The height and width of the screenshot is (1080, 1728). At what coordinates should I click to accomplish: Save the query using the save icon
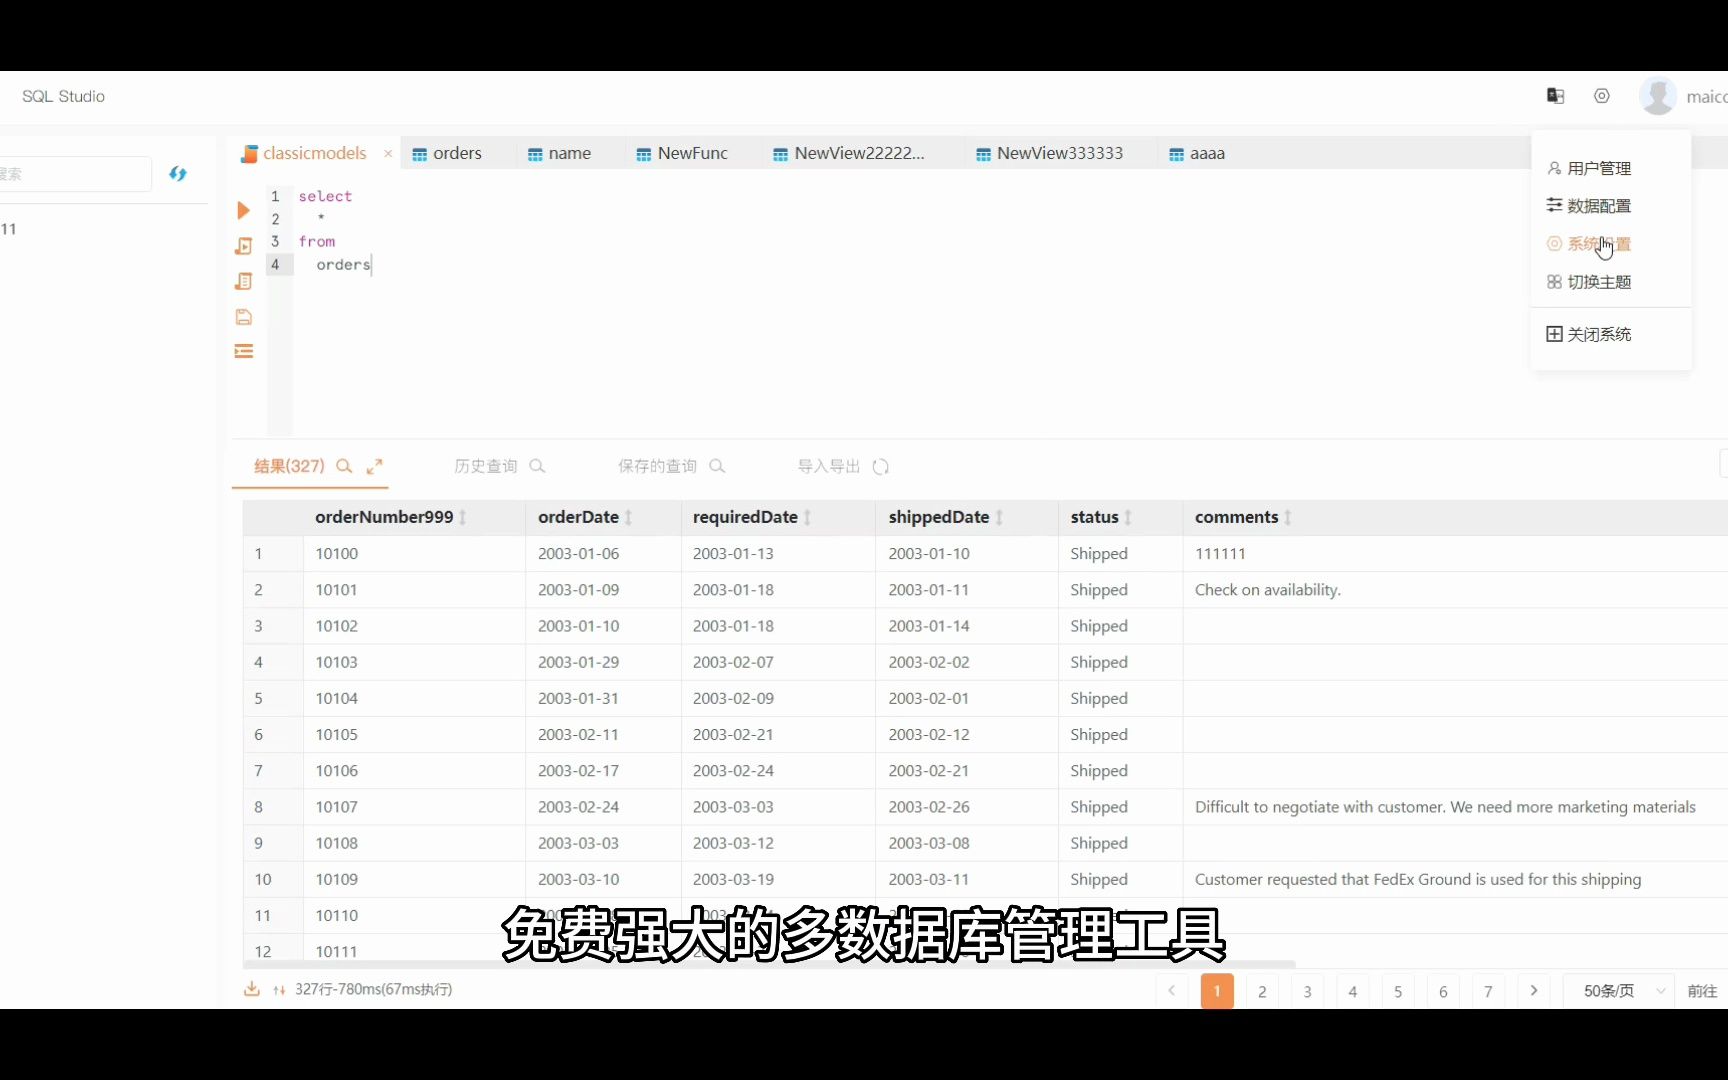coord(243,317)
